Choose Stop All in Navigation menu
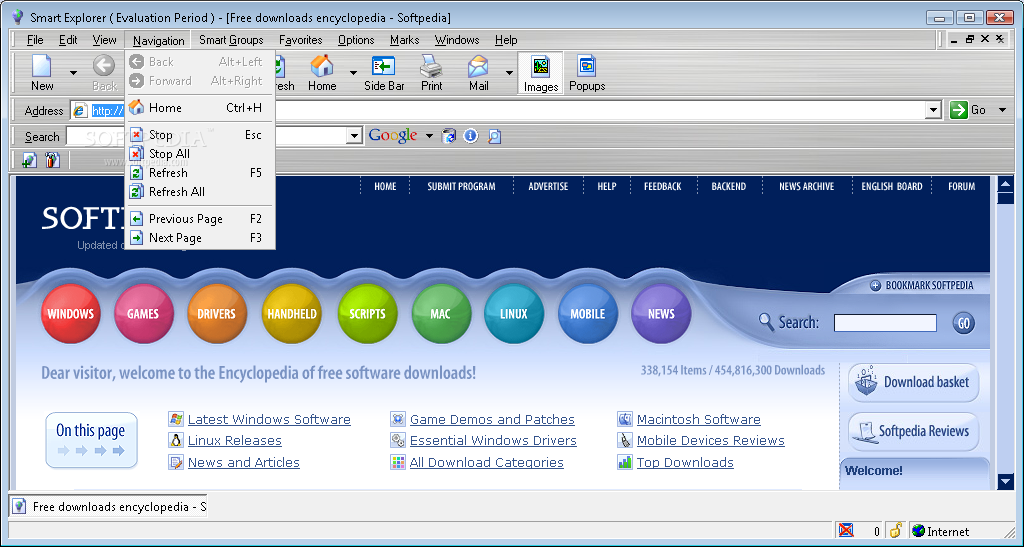Screen dimensions: 1024x547 (200, 153)
